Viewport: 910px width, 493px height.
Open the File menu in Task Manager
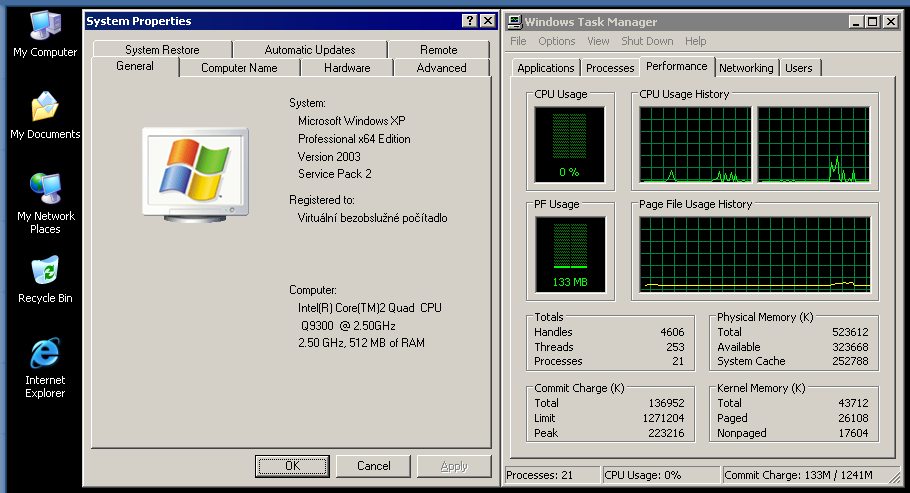pos(518,41)
